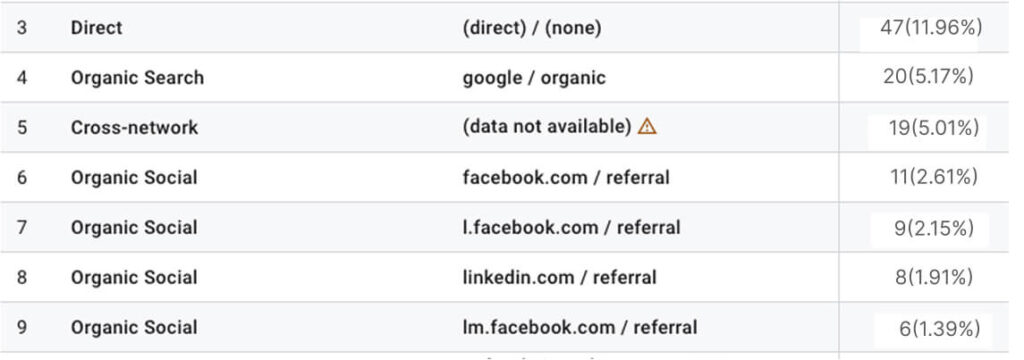Click the Organic Search channel label
This screenshot has width=1024, height=360.
pos(137,77)
